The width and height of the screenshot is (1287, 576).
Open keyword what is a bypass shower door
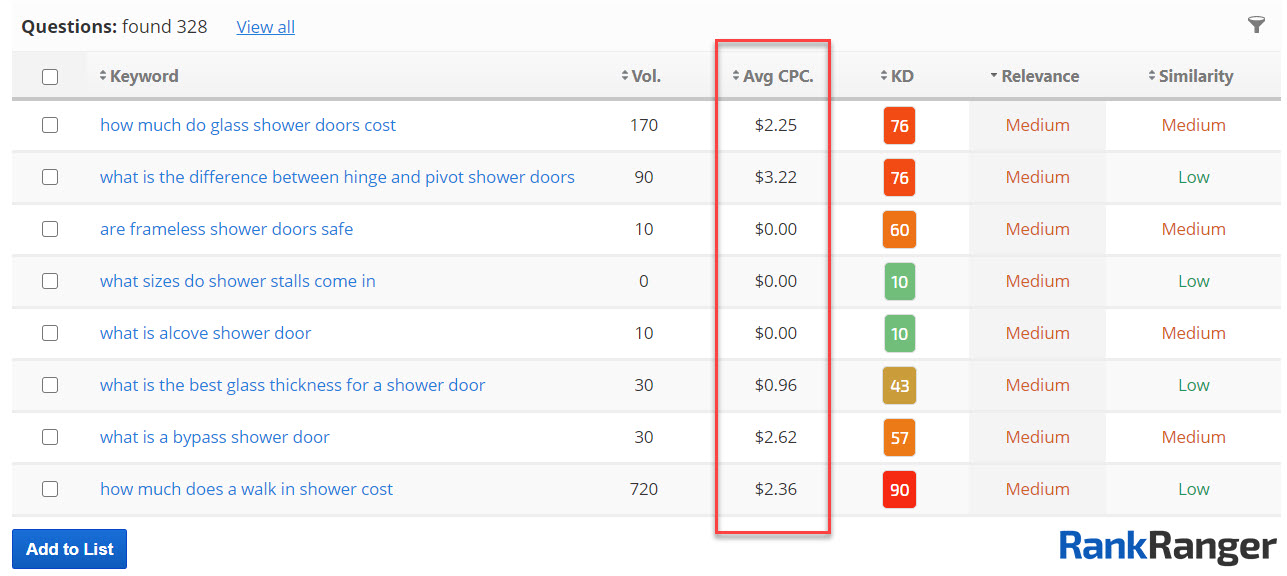point(214,437)
